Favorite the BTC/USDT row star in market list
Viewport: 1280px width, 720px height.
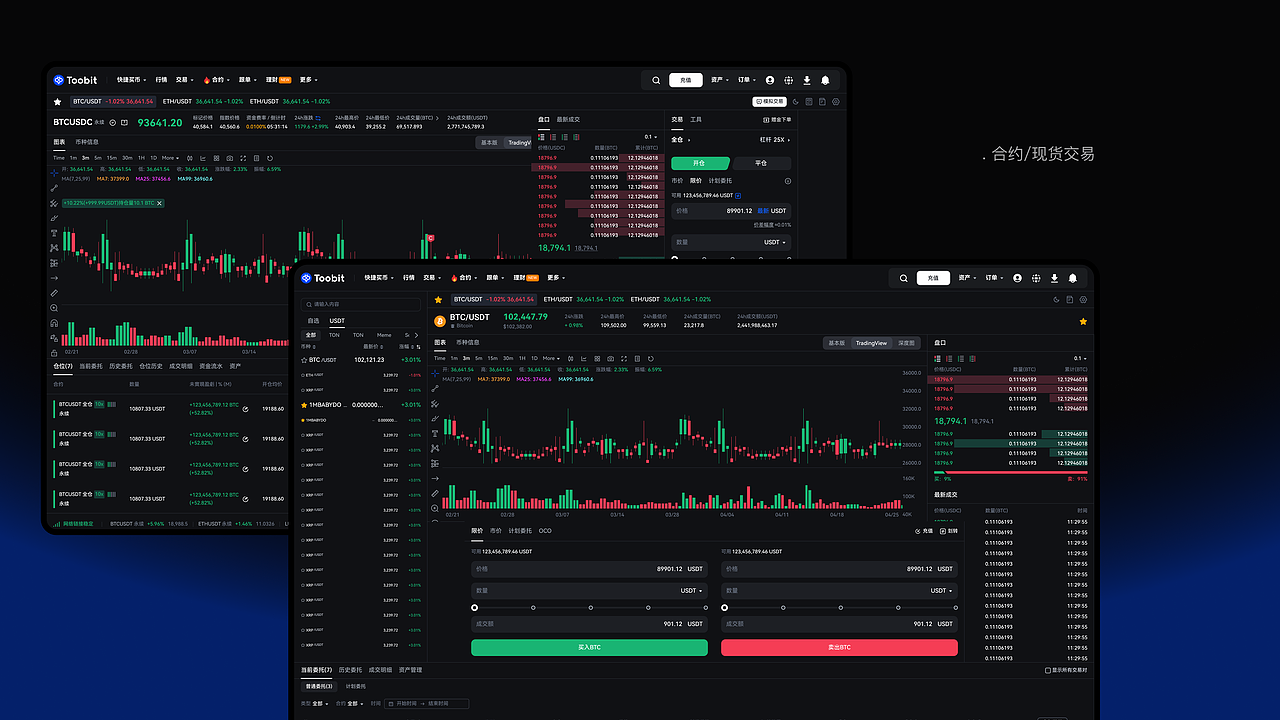coord(304,359)
